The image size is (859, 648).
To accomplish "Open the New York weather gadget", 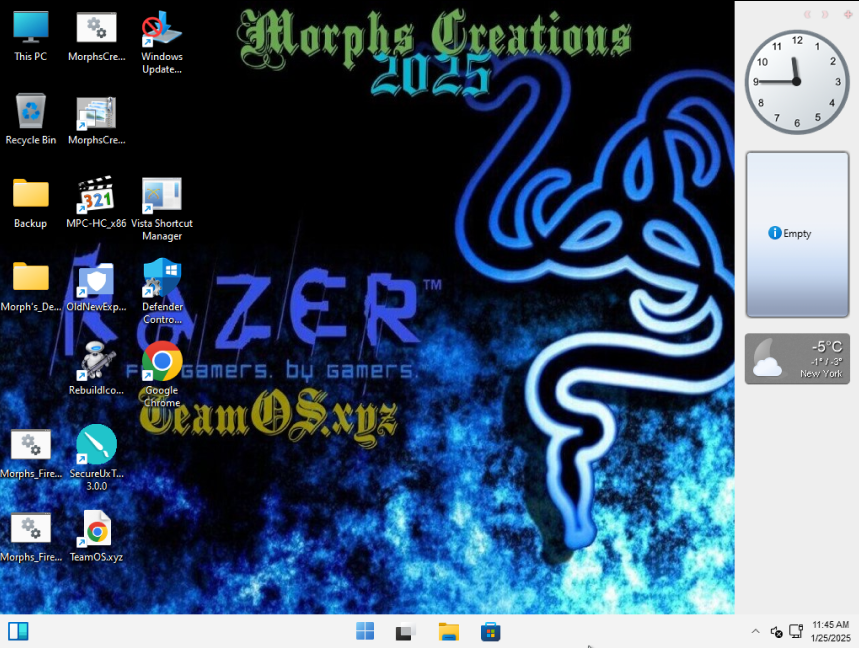I will pos(797,359).
